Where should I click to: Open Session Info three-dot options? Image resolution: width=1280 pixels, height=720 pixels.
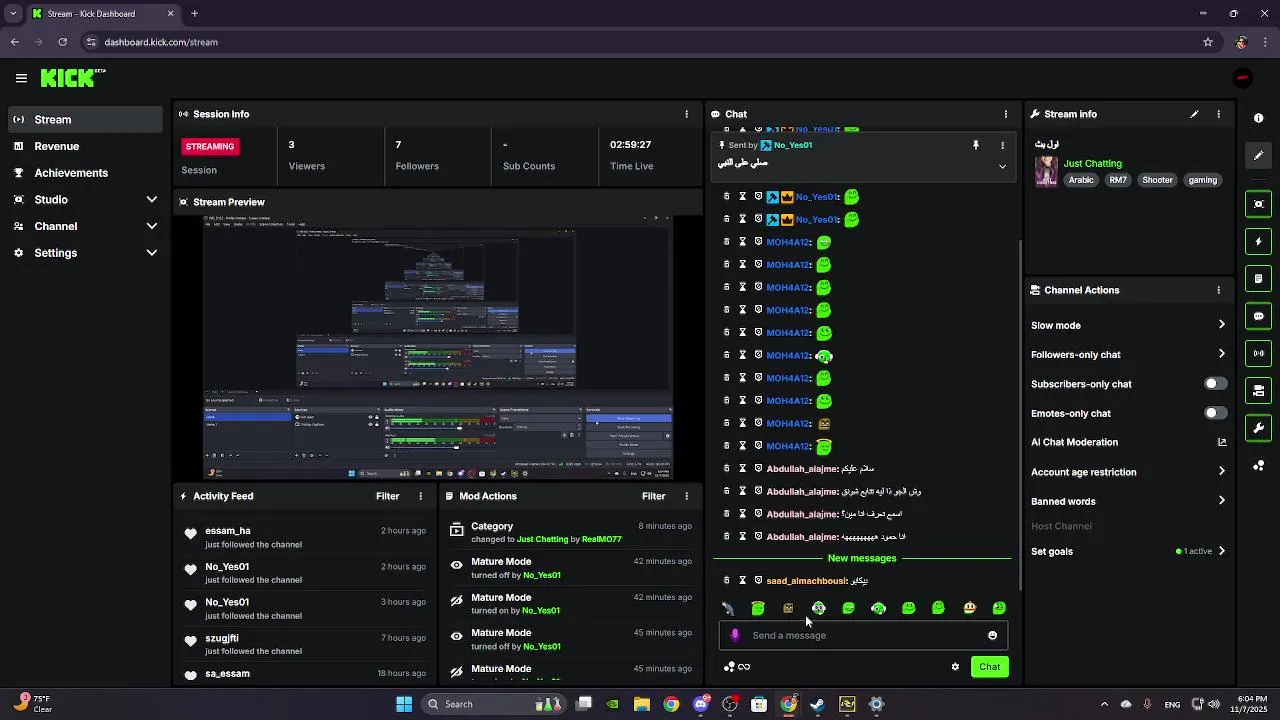[x=686, y=114]
